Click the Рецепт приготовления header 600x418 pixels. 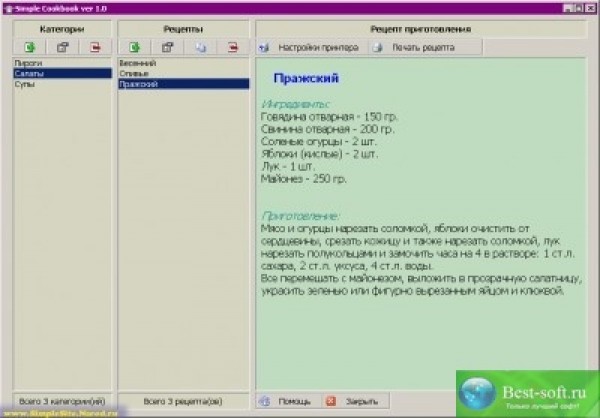421,29
